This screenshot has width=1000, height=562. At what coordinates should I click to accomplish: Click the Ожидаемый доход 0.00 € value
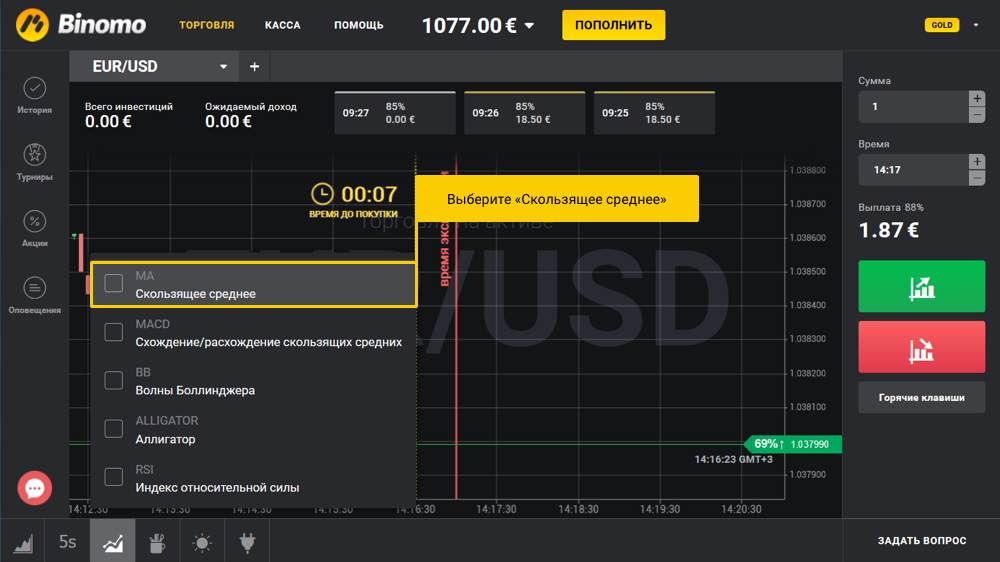[228, 122]
